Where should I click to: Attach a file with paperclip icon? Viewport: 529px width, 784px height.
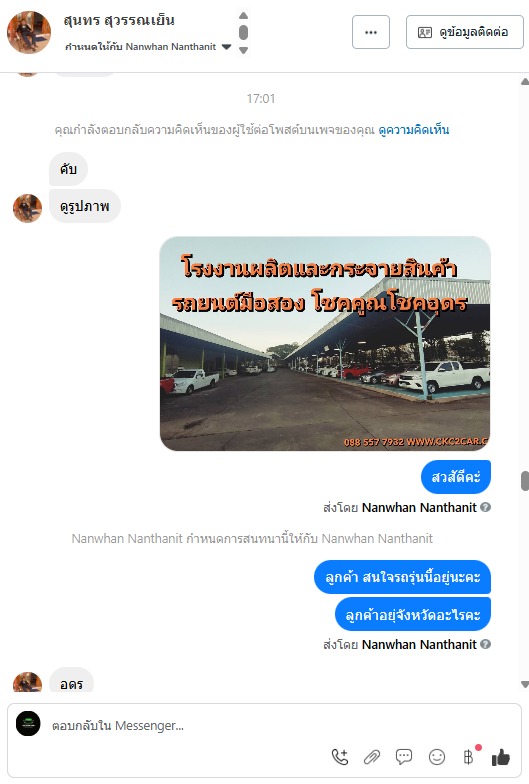[x=372, y=757]
